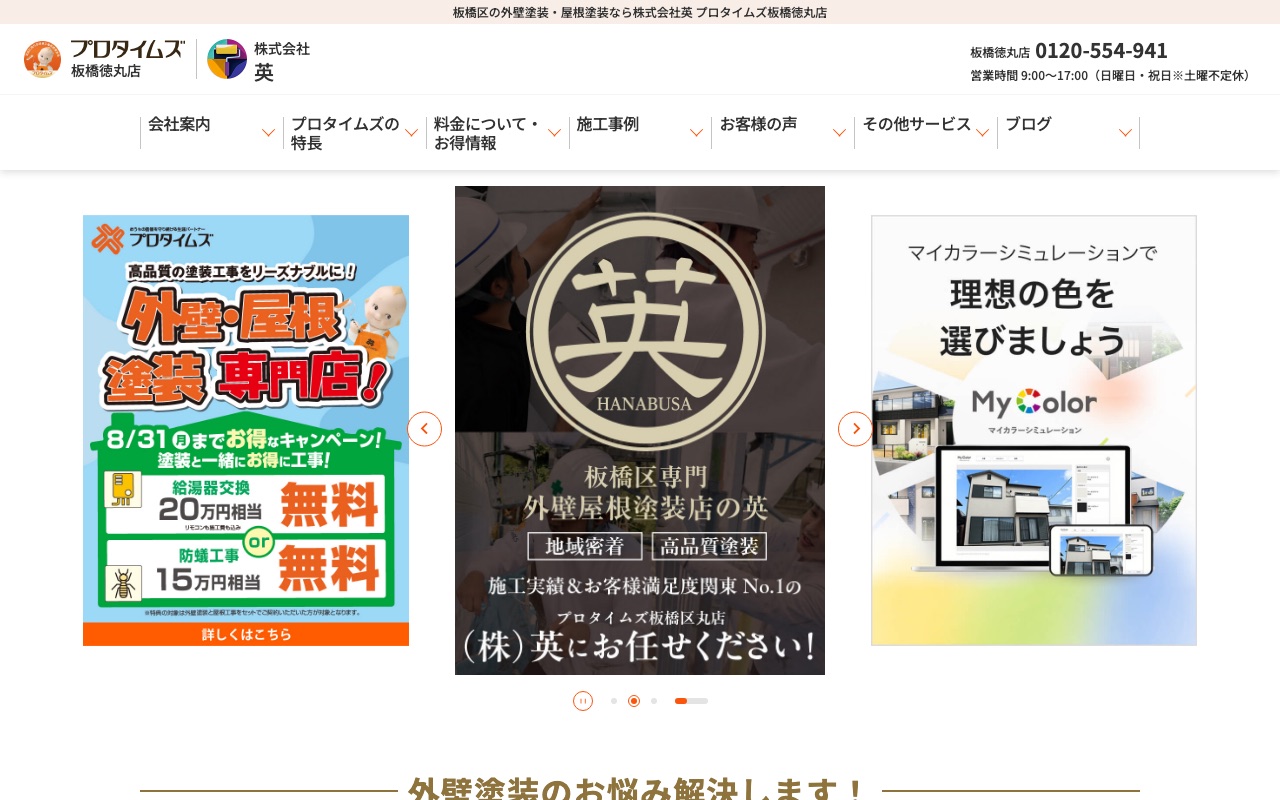
Task: Open the HANABUSA center slide banner
Action: (x=640, y=430)
